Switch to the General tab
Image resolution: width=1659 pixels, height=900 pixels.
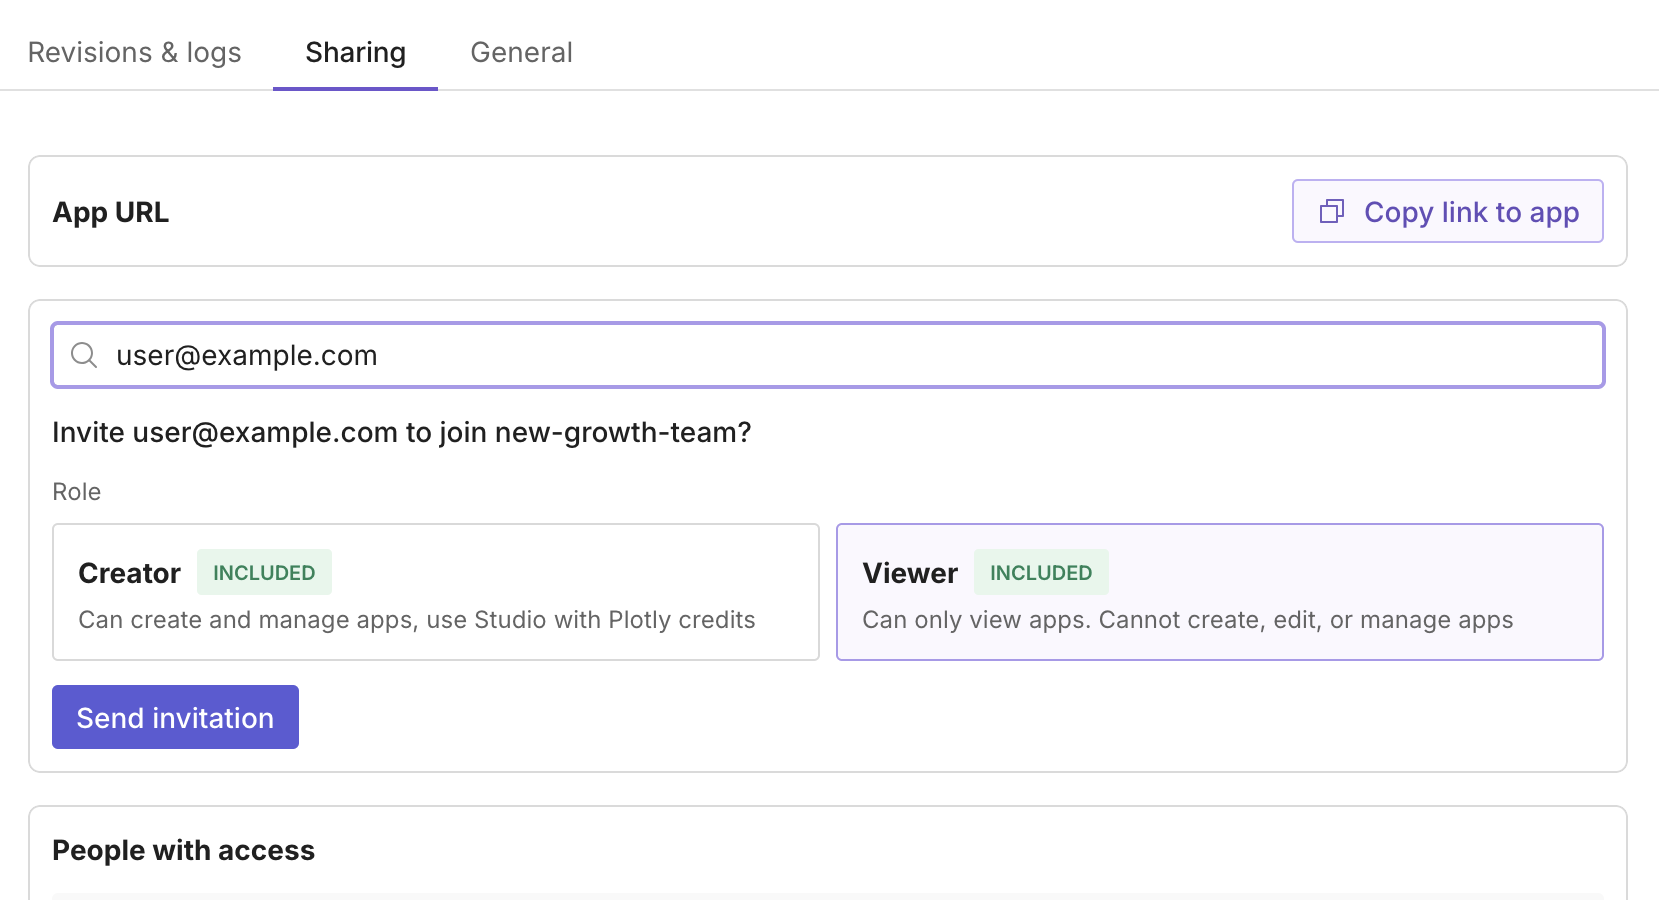click(521, 51)
